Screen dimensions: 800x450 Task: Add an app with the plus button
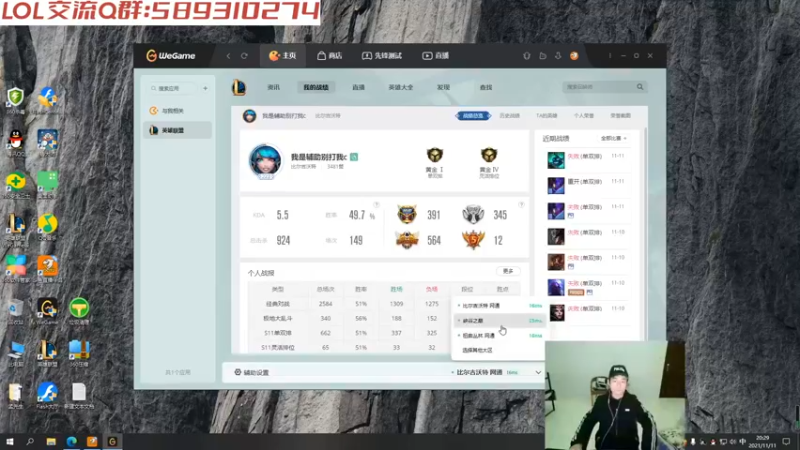(205, 88)
